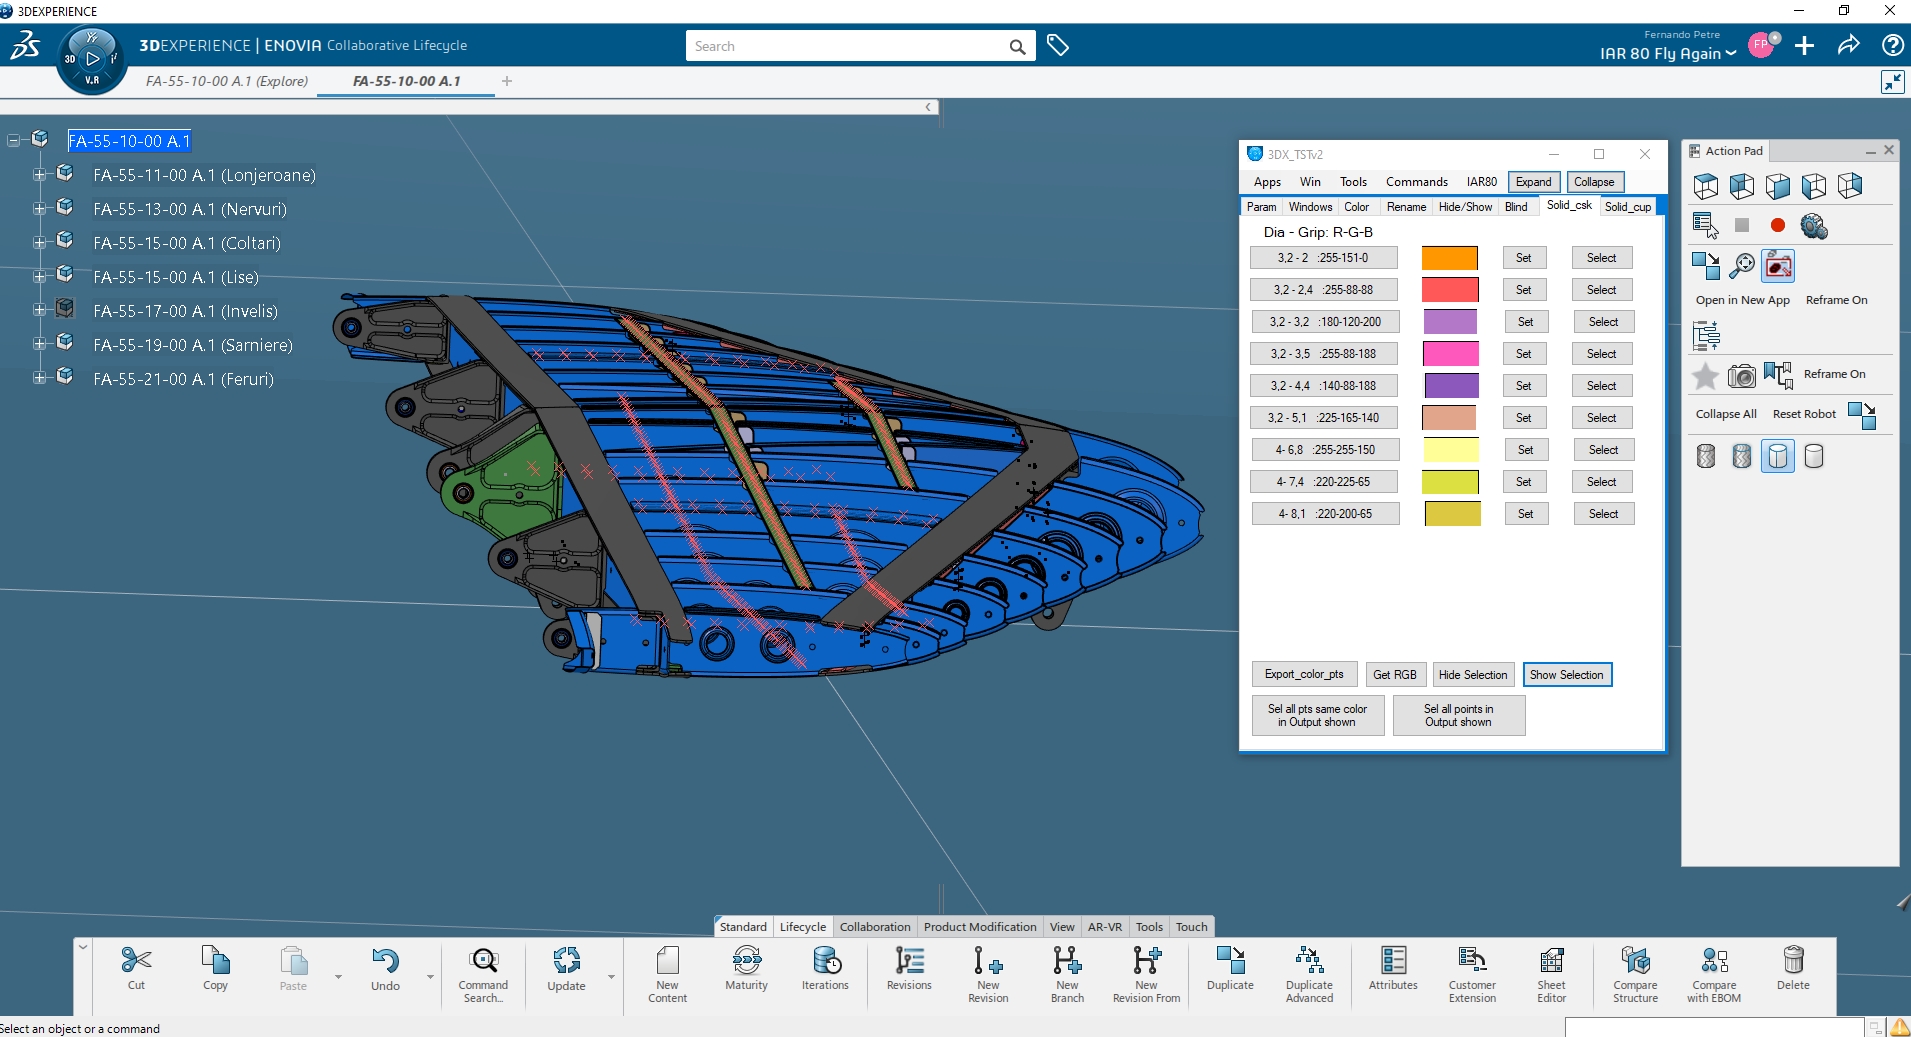Toggle the red record button in Action Pad
Viewport: 1911px width, 1037px height.
1777,226
